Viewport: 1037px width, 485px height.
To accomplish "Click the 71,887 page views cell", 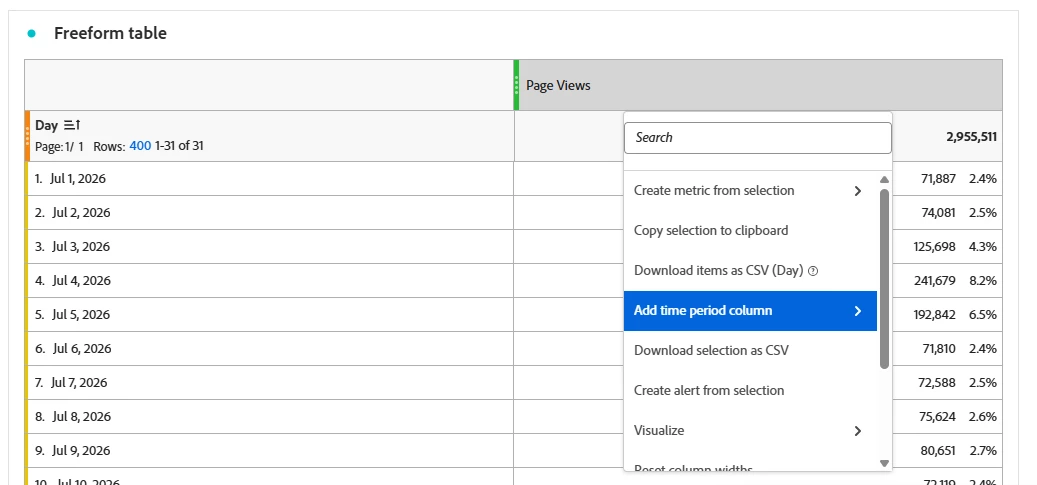I will tap(938, 179).
